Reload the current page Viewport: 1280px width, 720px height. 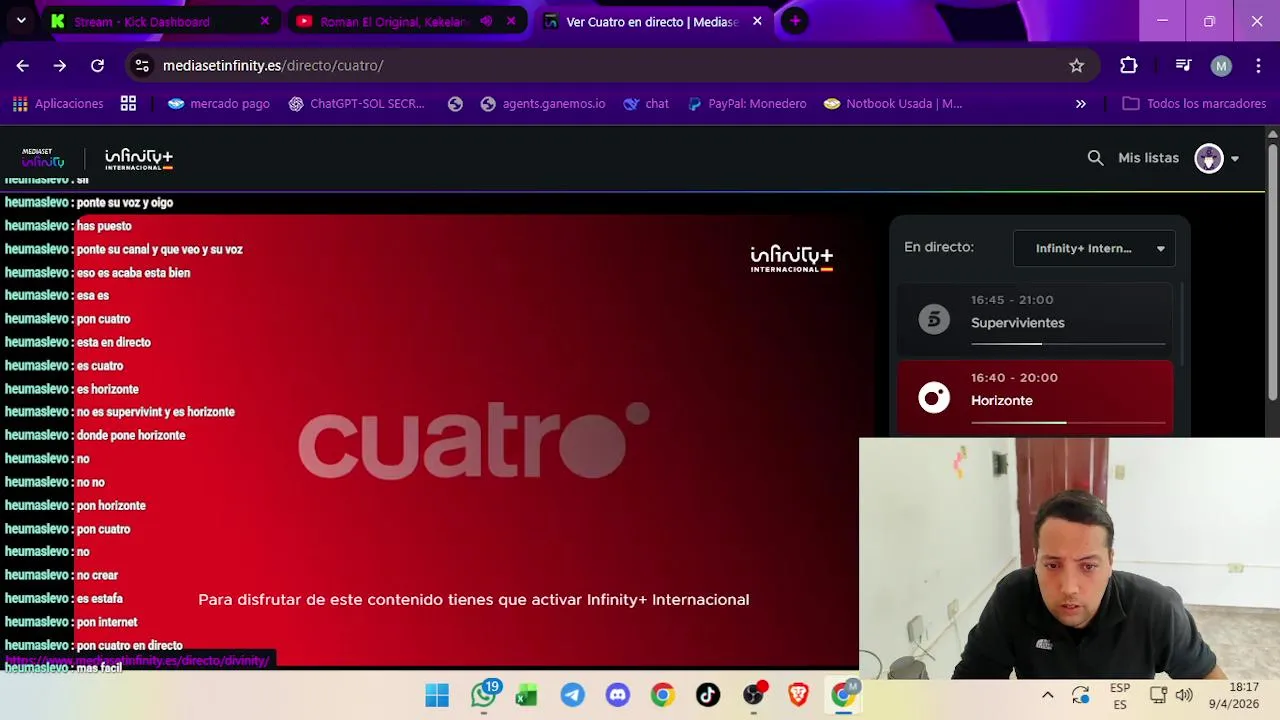(x=97, y=65)
